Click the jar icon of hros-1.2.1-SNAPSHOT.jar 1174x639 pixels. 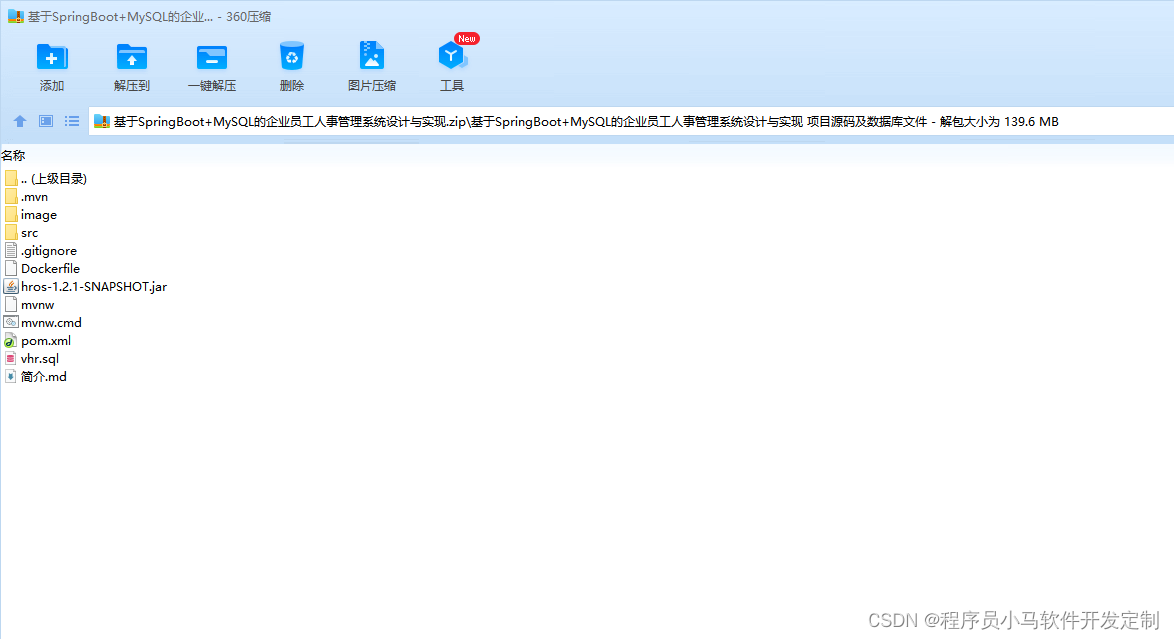coord(10,286)
